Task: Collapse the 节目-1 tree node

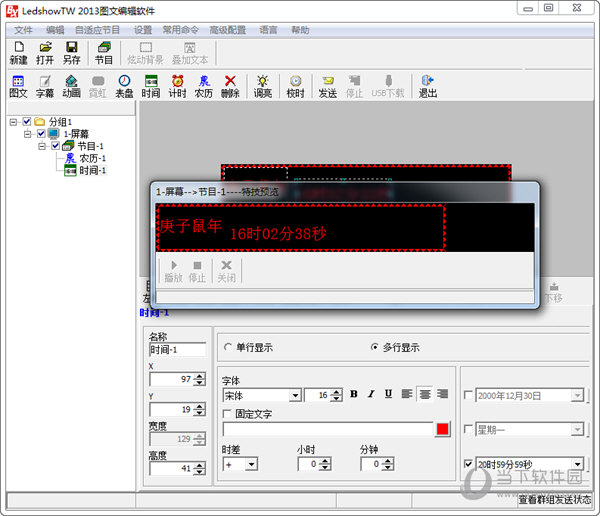Action: pyautogui.click(x=42, y=146)
